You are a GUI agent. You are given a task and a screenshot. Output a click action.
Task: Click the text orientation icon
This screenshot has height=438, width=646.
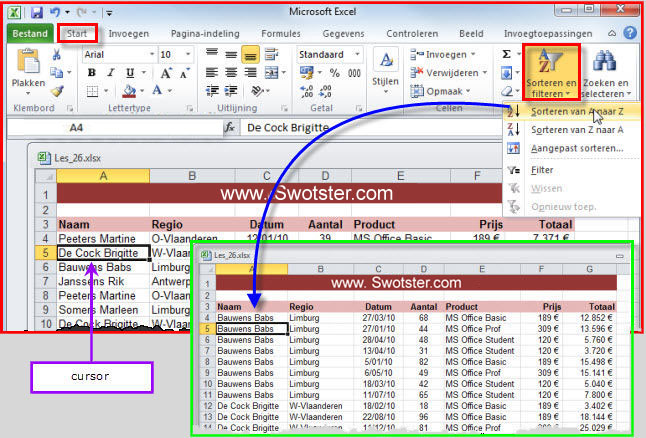pos(257,91)
